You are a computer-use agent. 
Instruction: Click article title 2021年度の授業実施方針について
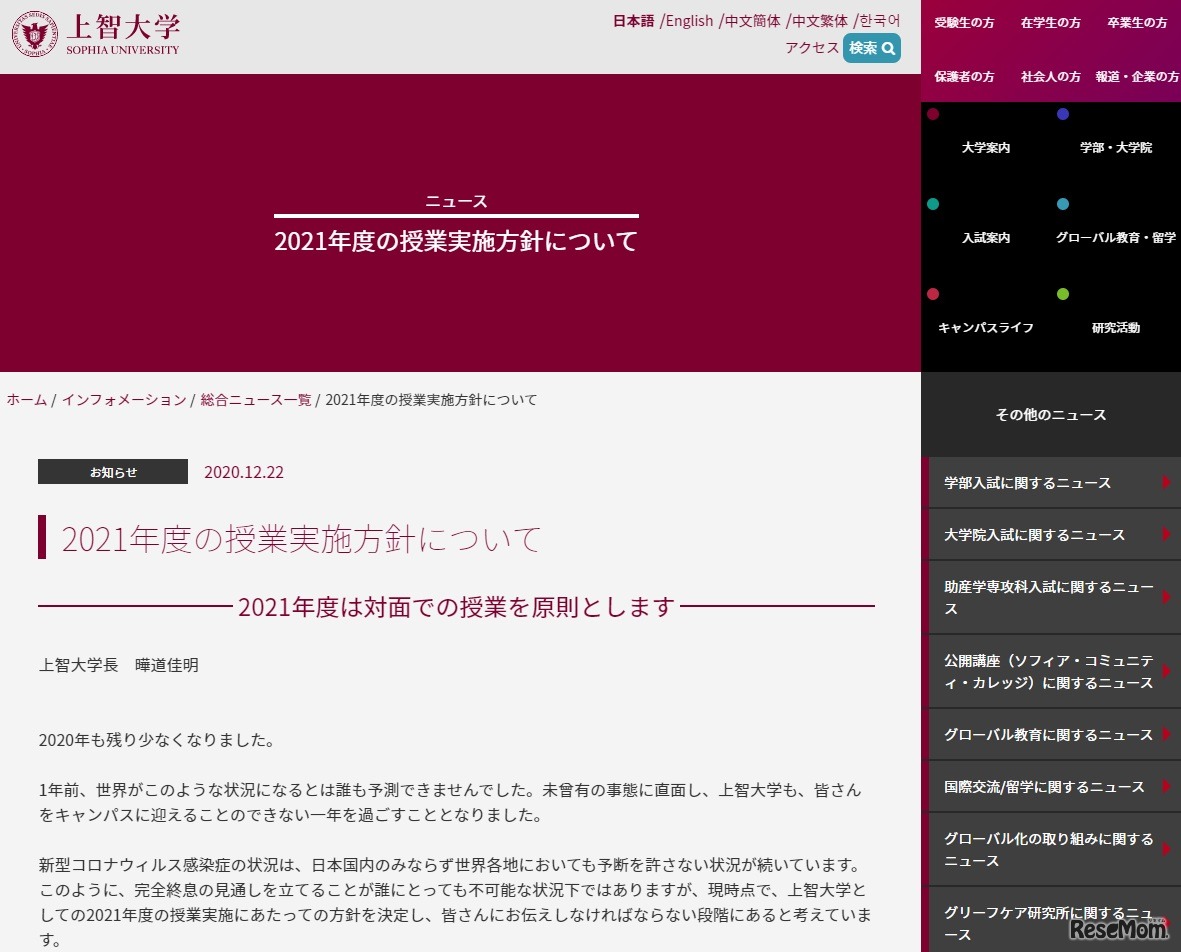(x=301, y=539)
